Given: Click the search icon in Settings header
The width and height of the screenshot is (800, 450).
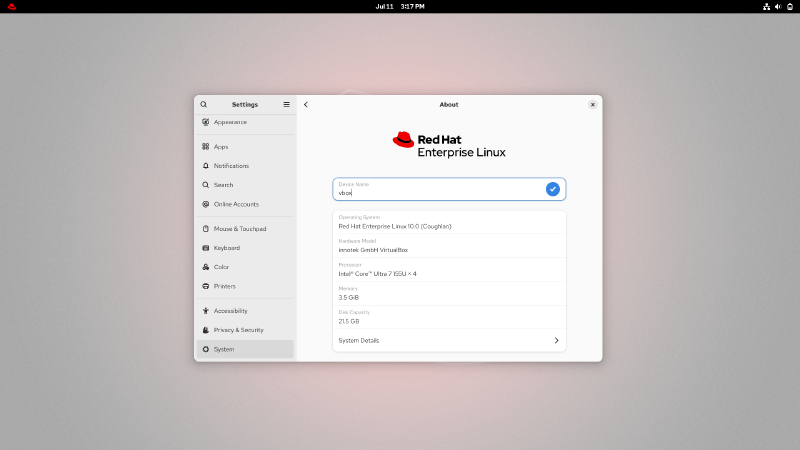Looking at the screenshot, I should tap(204, 104).
